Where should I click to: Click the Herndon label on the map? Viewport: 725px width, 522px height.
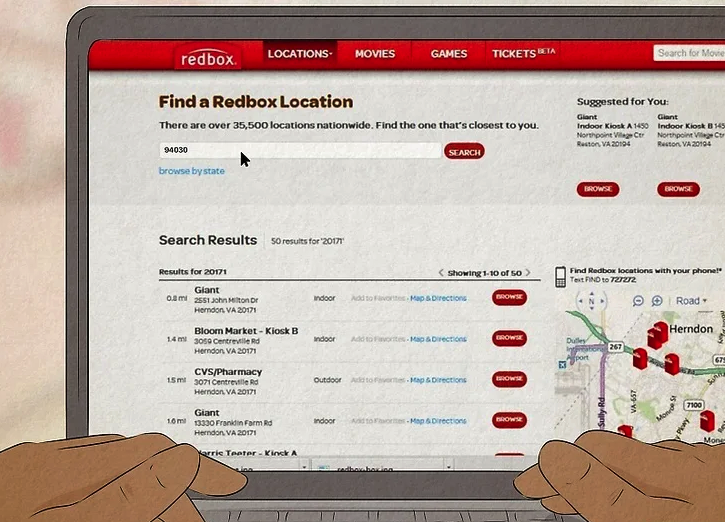coord(691,329)
